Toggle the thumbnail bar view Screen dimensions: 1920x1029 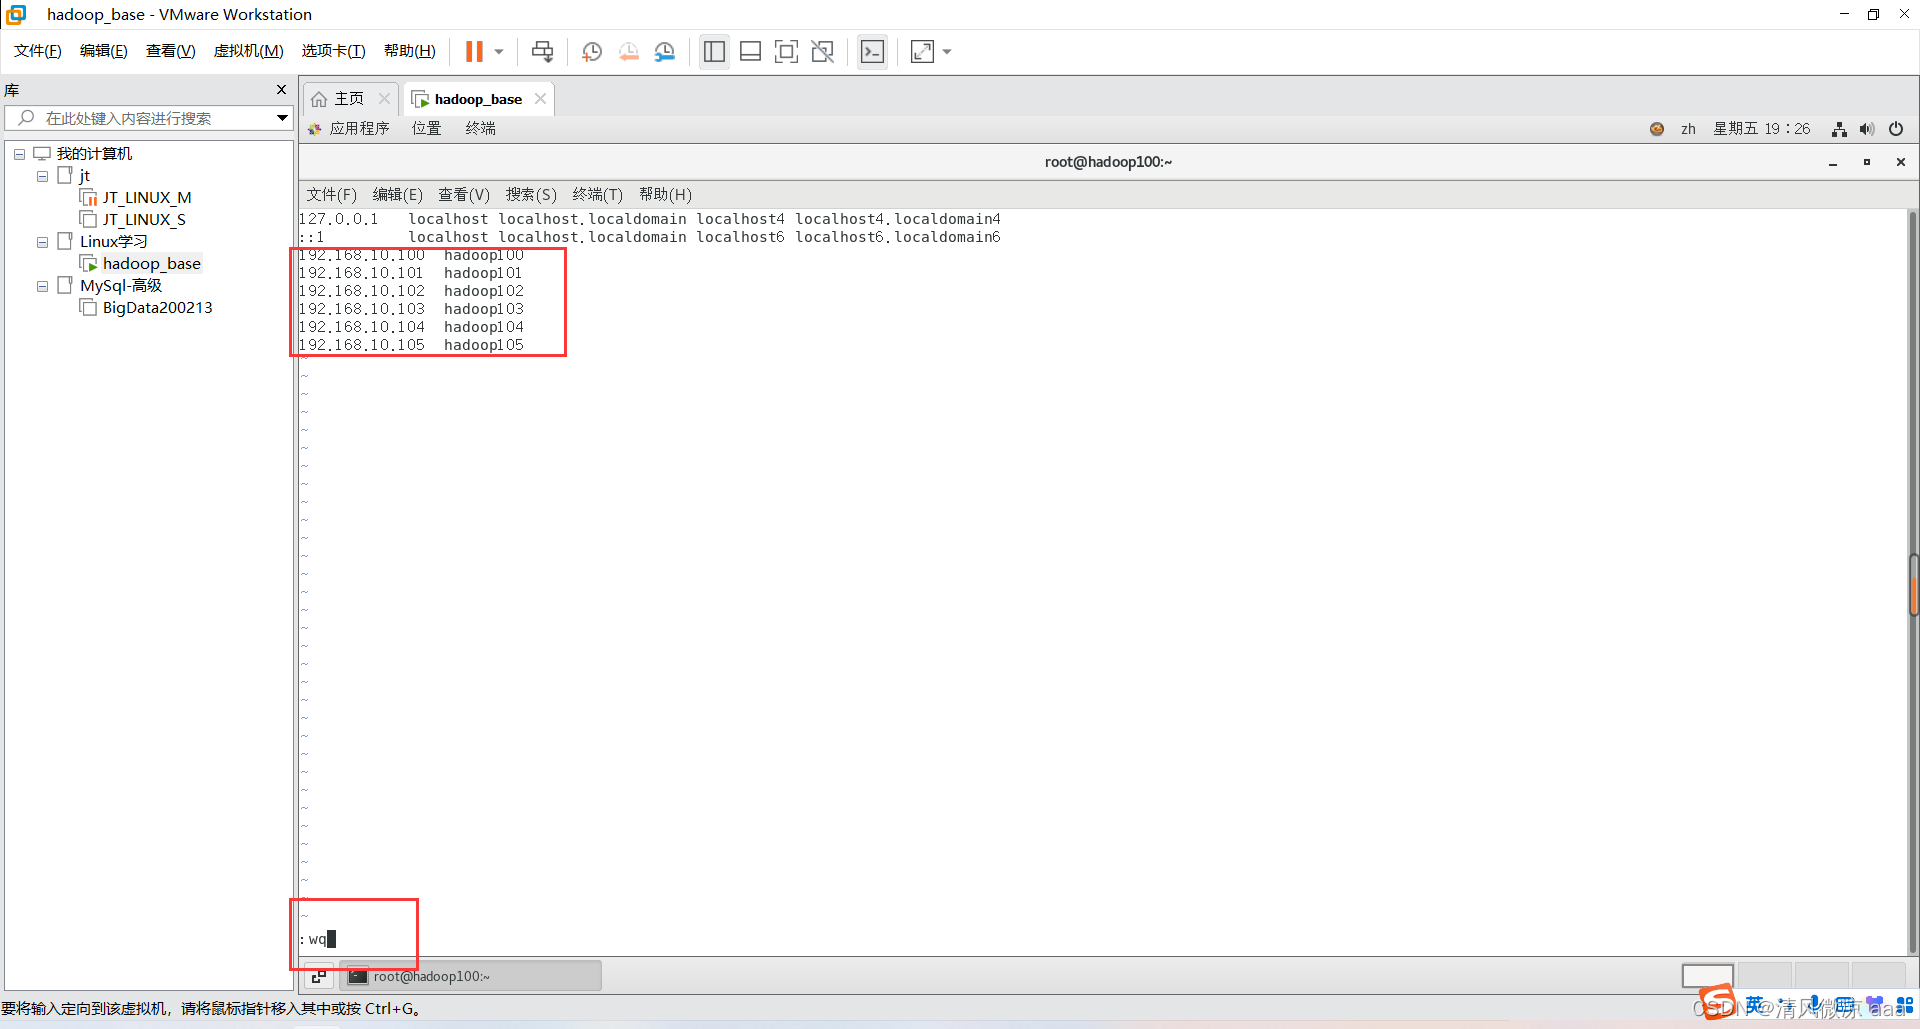(750, 51)
